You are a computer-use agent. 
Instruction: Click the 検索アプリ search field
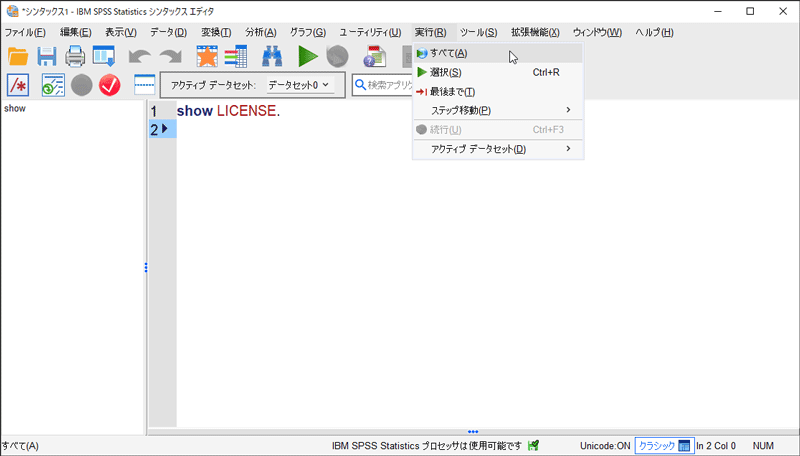pos(383,85)
